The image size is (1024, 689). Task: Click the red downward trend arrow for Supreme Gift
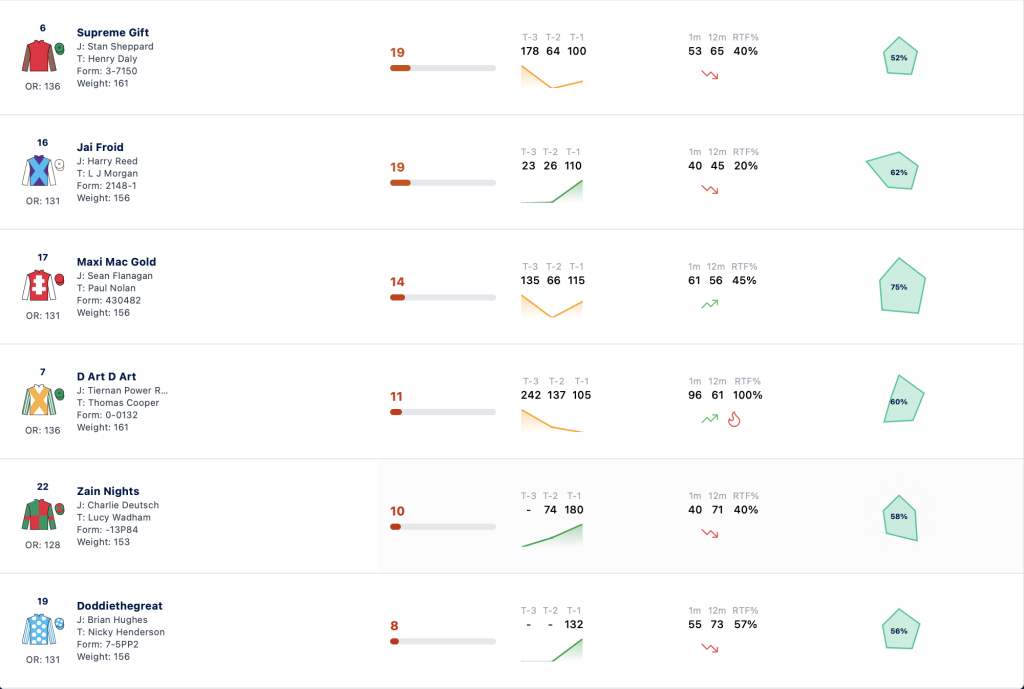710,75
